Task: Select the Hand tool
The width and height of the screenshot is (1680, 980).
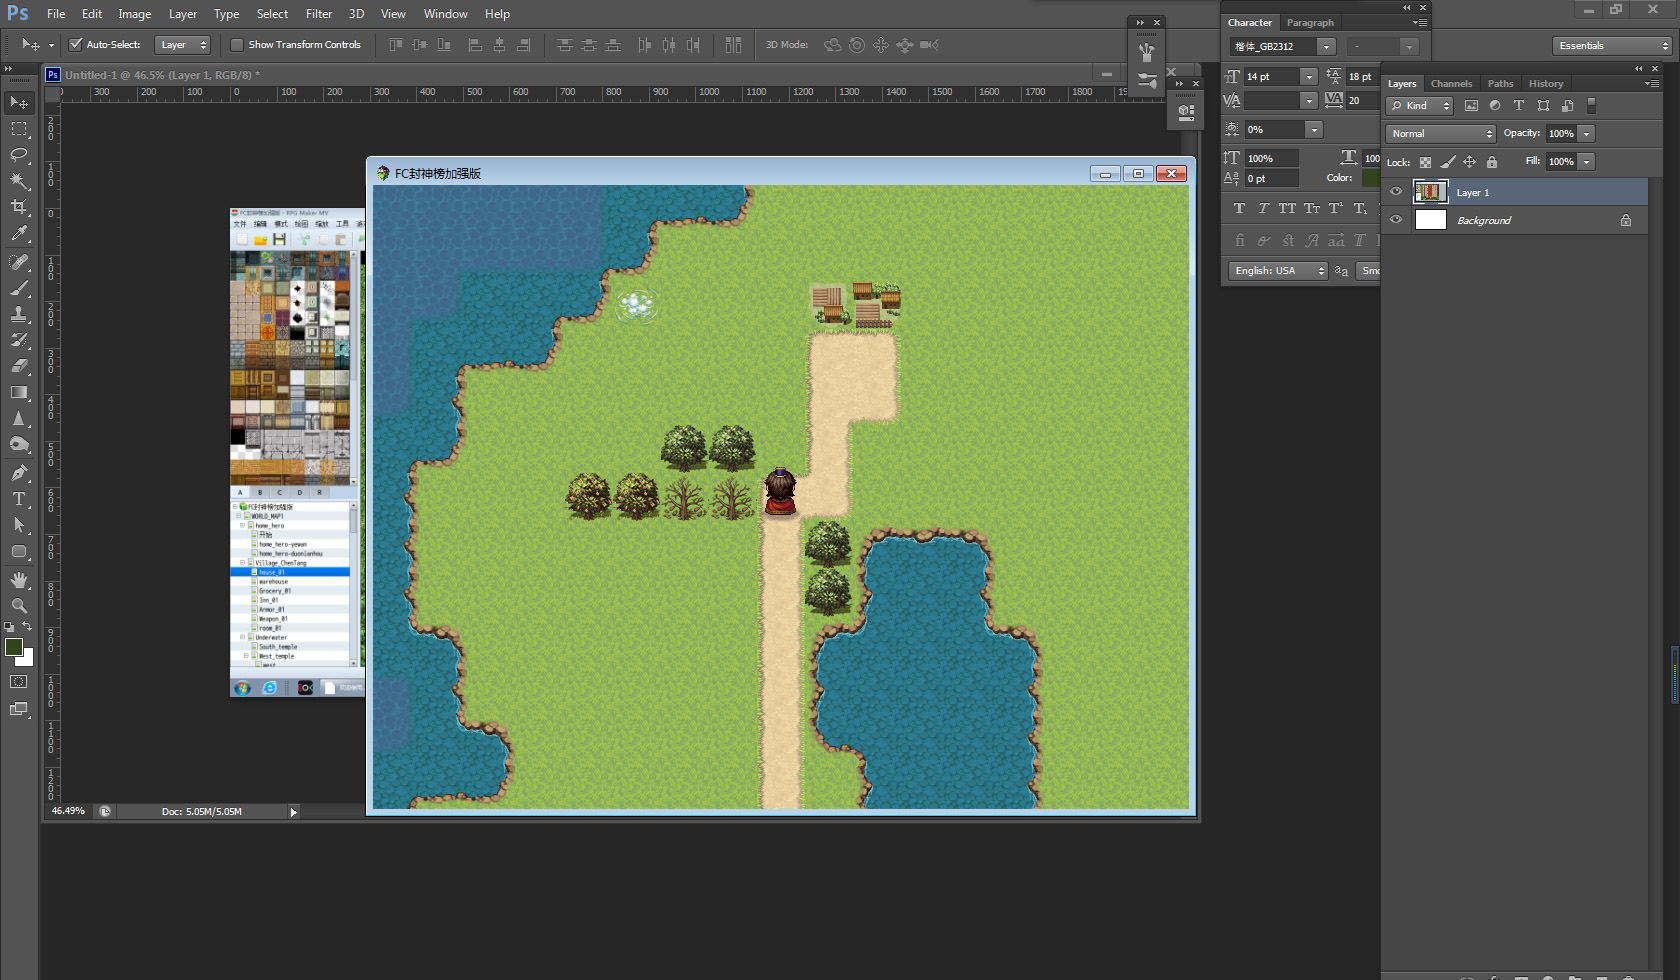Action: click(x=19, y=580)
